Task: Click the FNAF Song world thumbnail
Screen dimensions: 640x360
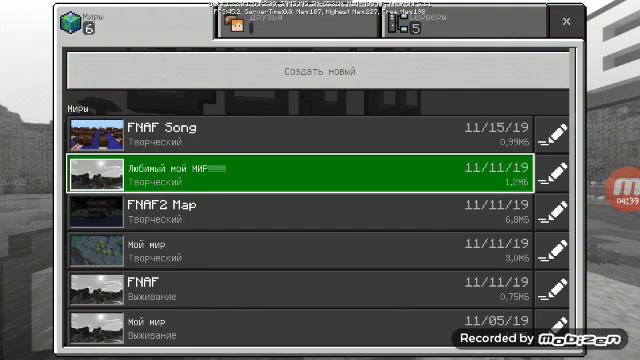Action: point(97,135)
